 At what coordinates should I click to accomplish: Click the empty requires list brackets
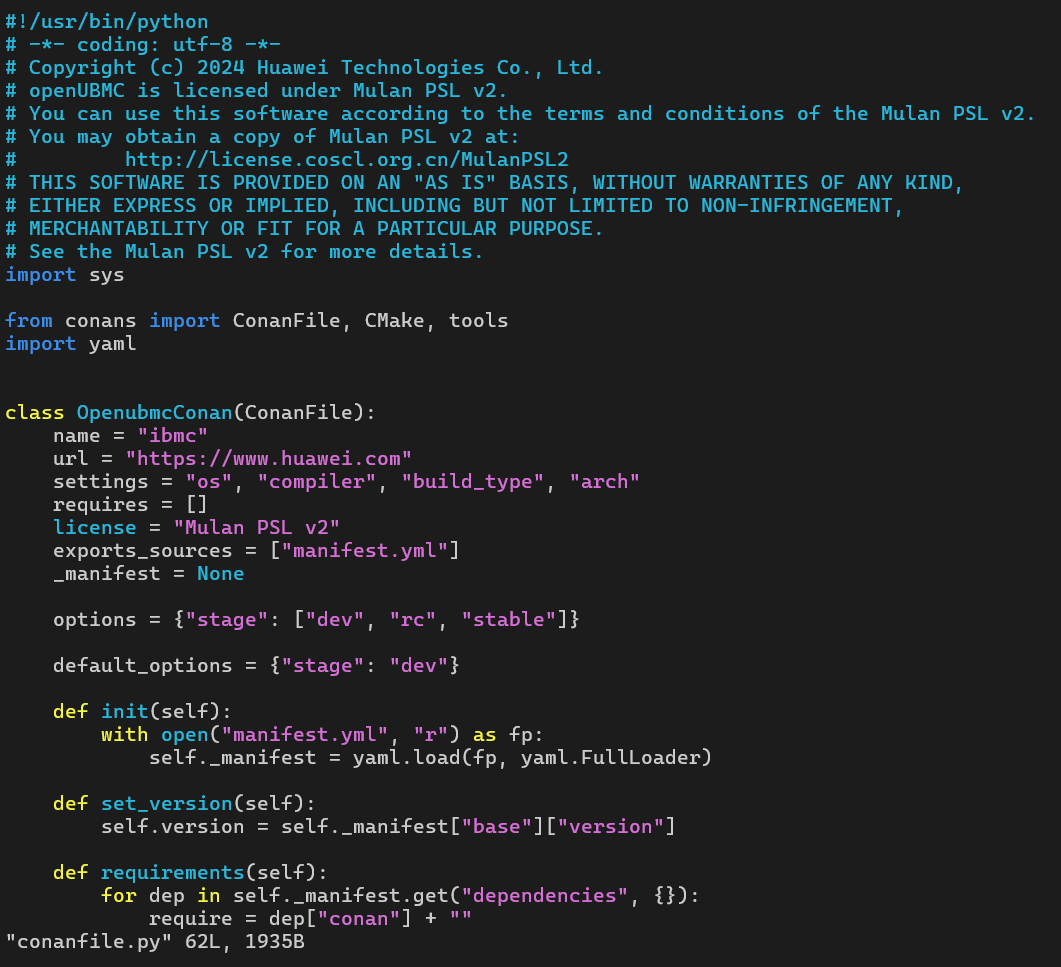point(196,505)
